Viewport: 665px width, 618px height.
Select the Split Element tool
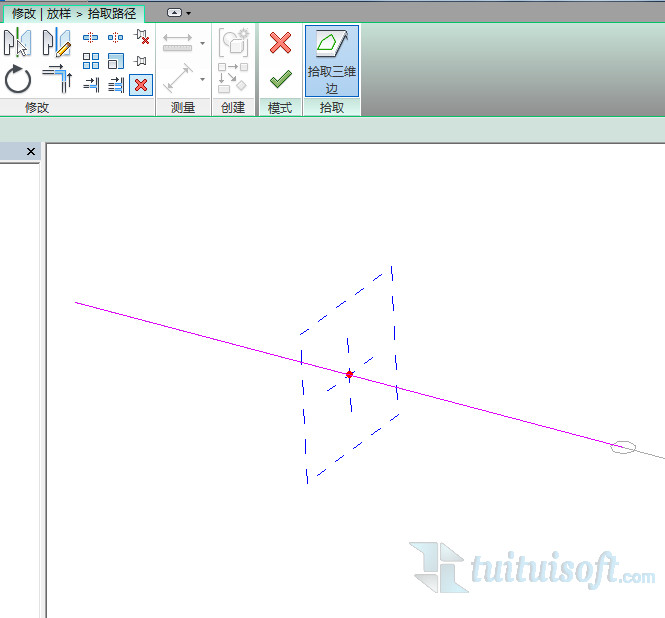tap(91, 38)
